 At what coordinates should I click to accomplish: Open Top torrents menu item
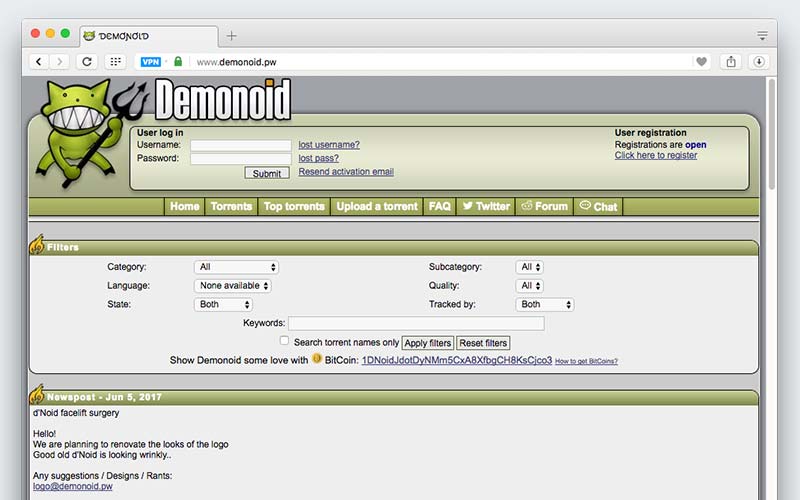tap(294, 206)
